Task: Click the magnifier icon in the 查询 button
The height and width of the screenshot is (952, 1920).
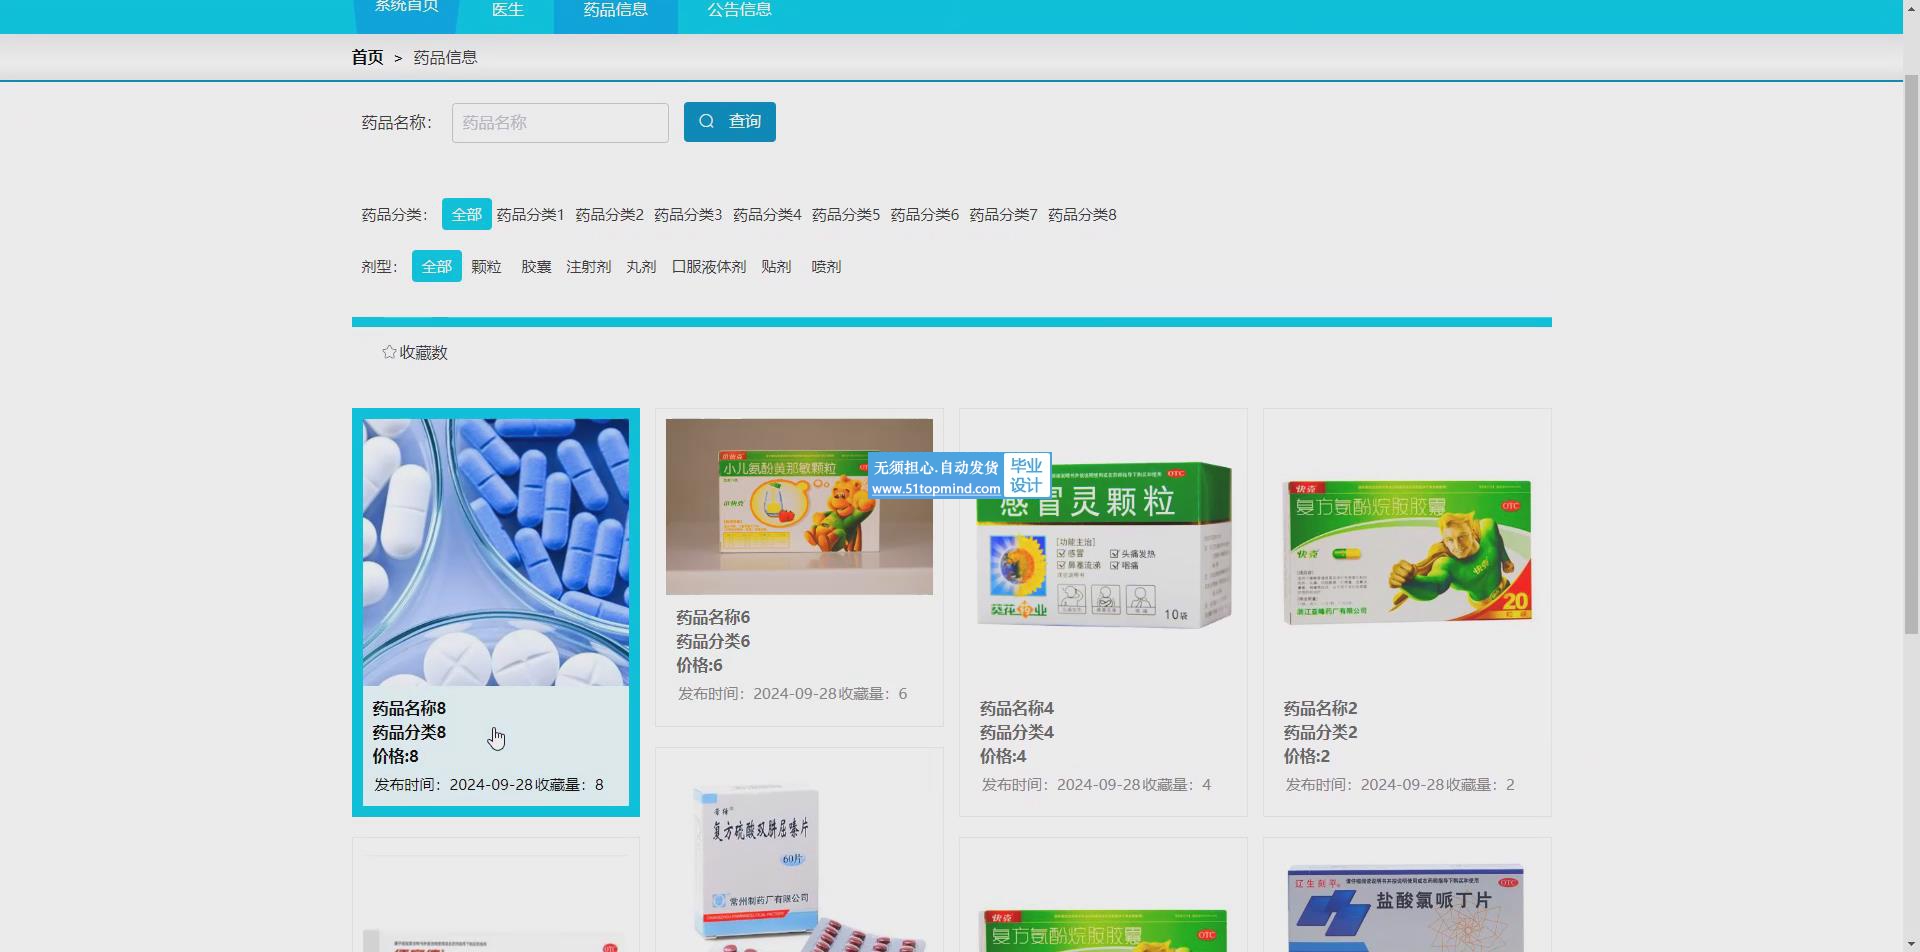Action: 707,121
